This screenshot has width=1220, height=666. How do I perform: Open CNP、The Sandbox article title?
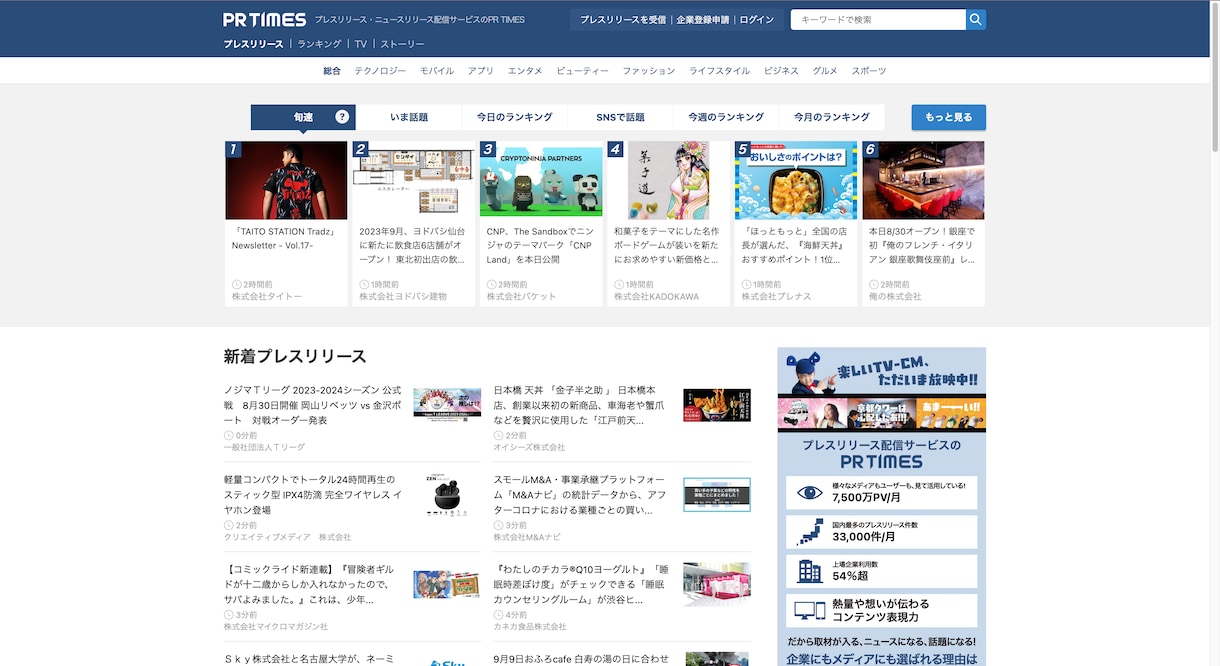[540, 245]
